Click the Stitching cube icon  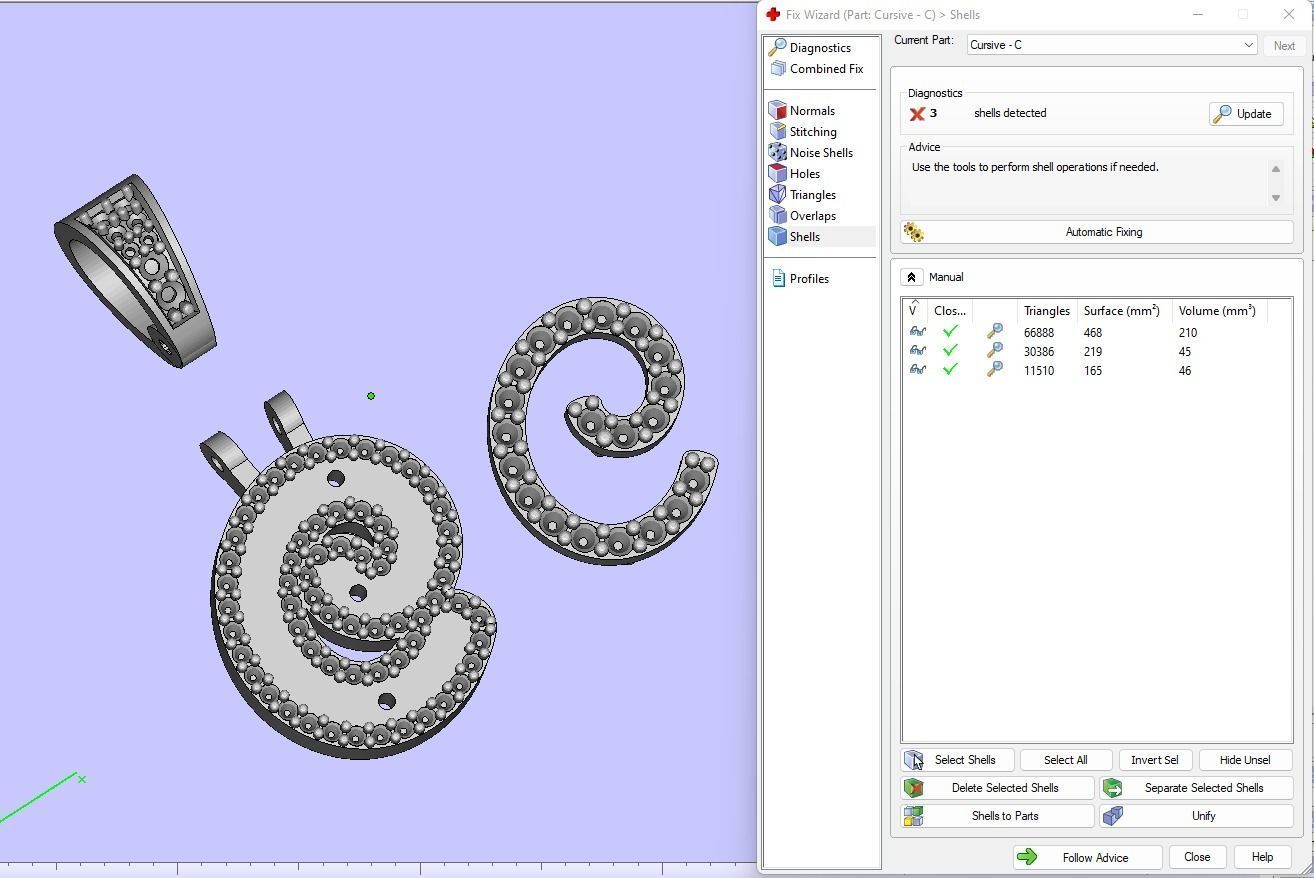coord(777,131)
